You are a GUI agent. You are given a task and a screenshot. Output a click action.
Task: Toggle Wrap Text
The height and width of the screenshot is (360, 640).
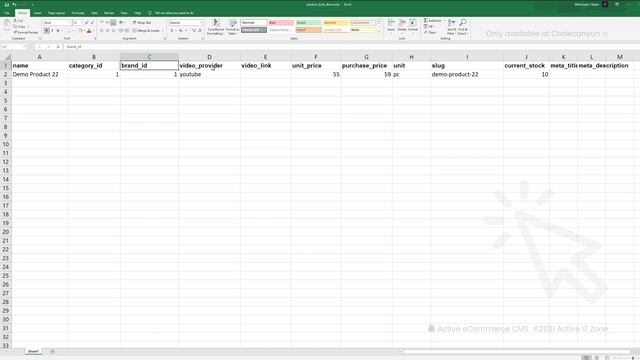(x=142, y=22)
